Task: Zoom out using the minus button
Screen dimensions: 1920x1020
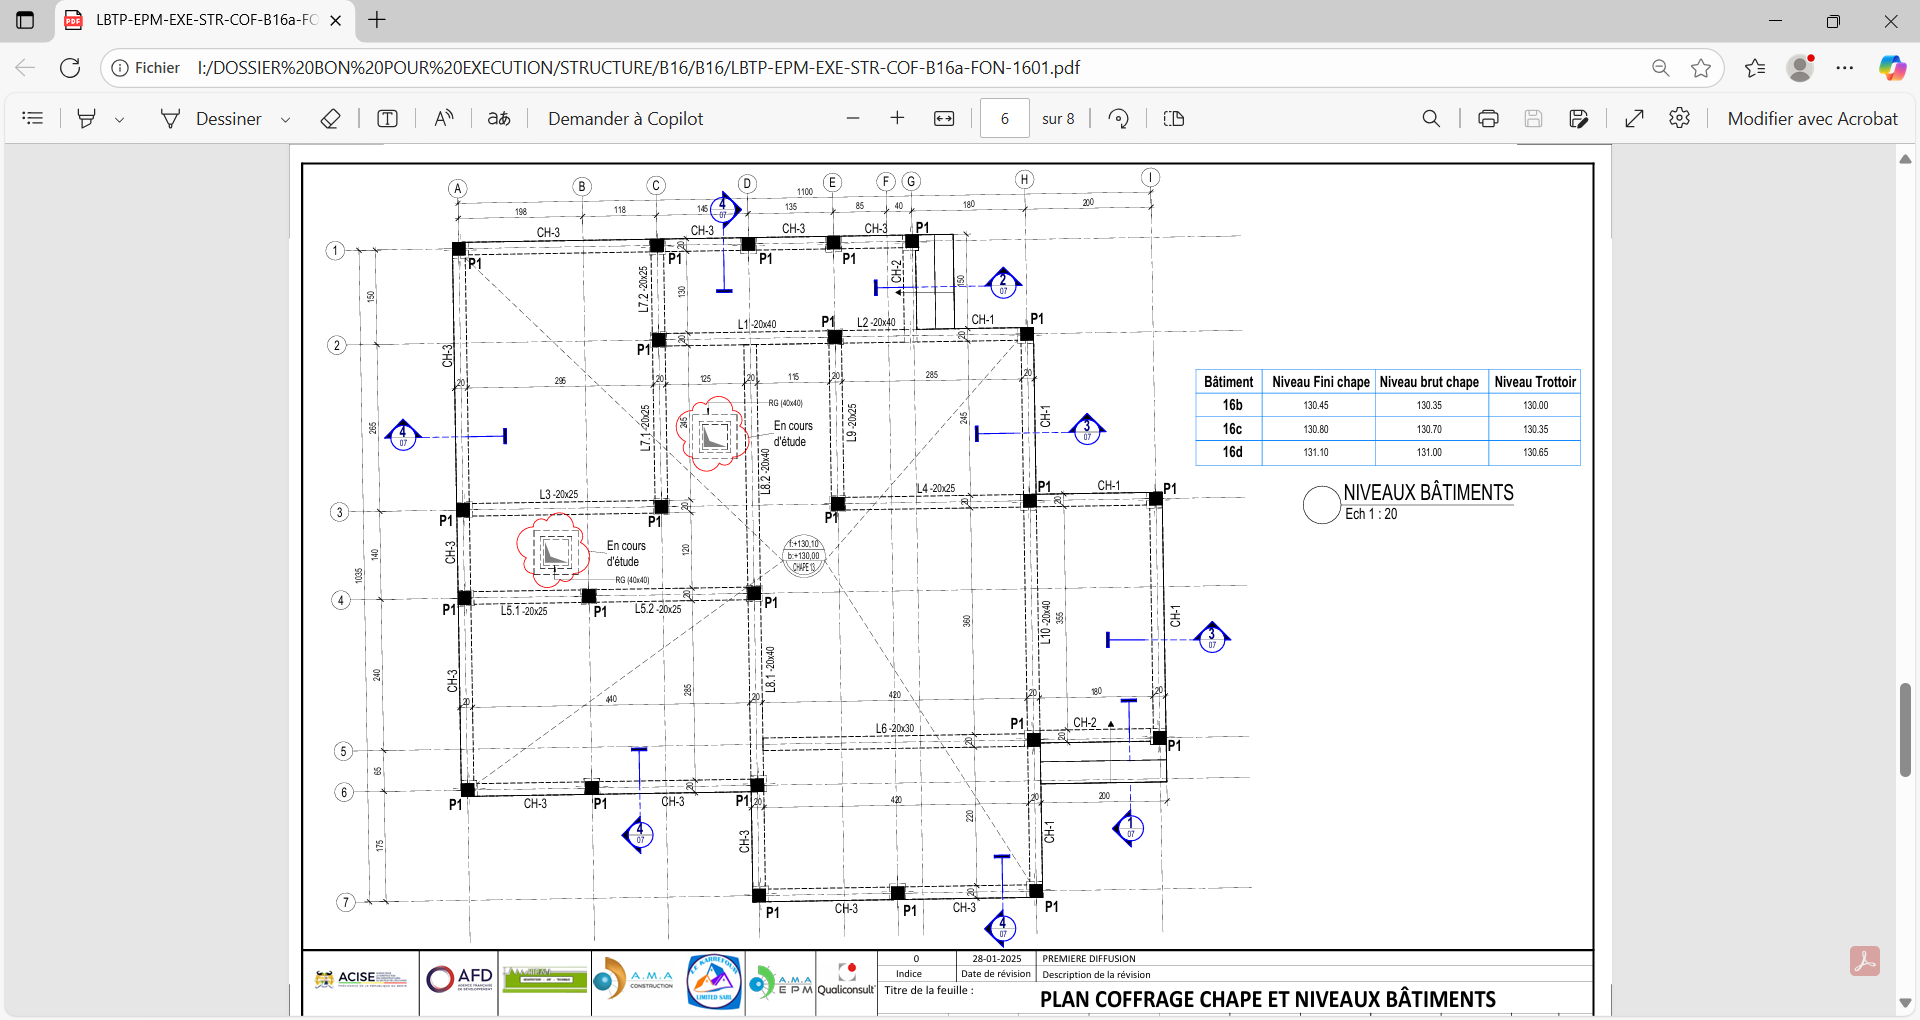Action: 853,119
